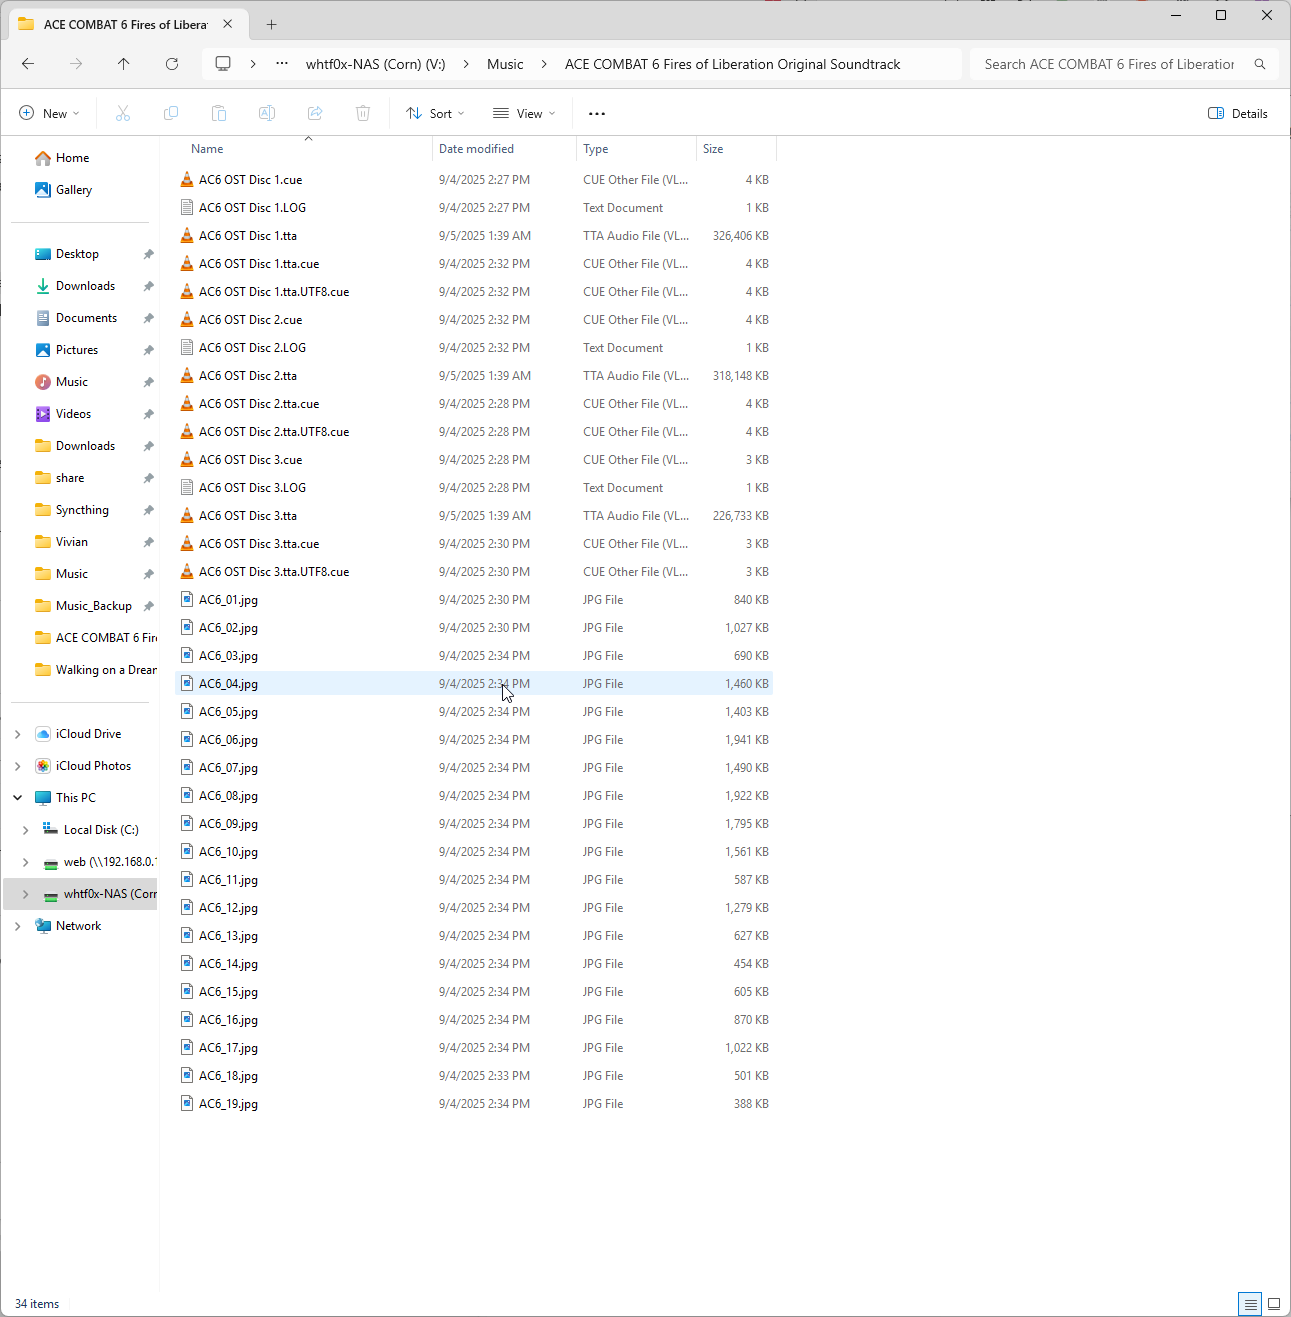Click the New button in toolbar

pyautogui.click(x=49, y=114)
